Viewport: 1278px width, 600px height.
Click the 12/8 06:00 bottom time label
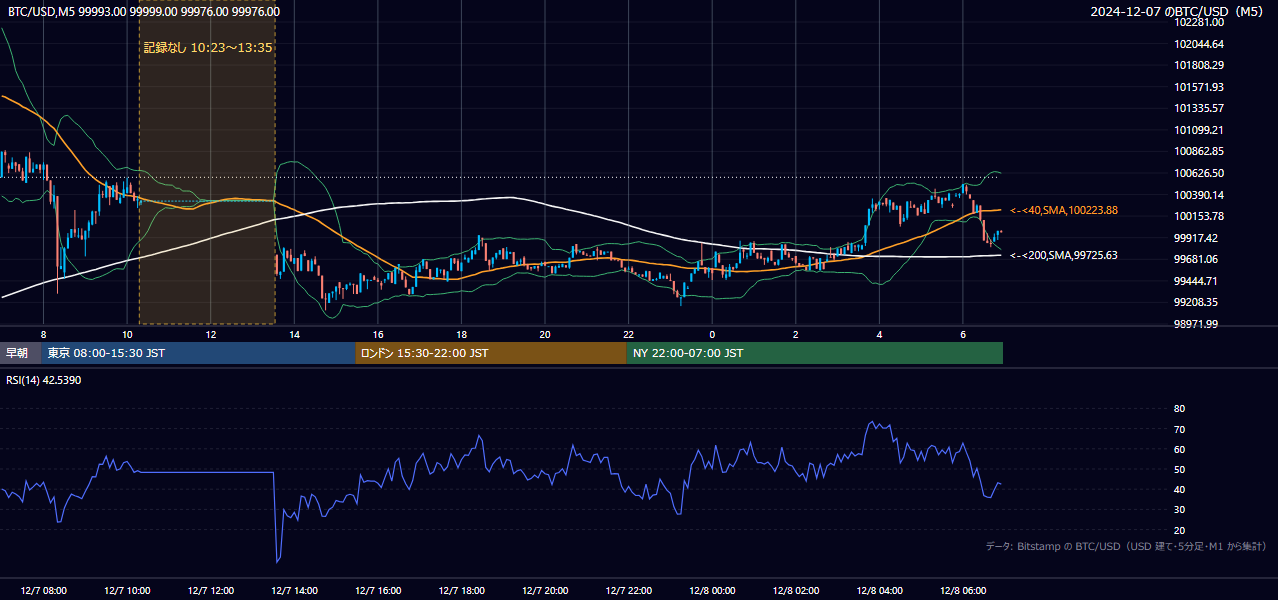pyautogui.click(x=963, y=590)
